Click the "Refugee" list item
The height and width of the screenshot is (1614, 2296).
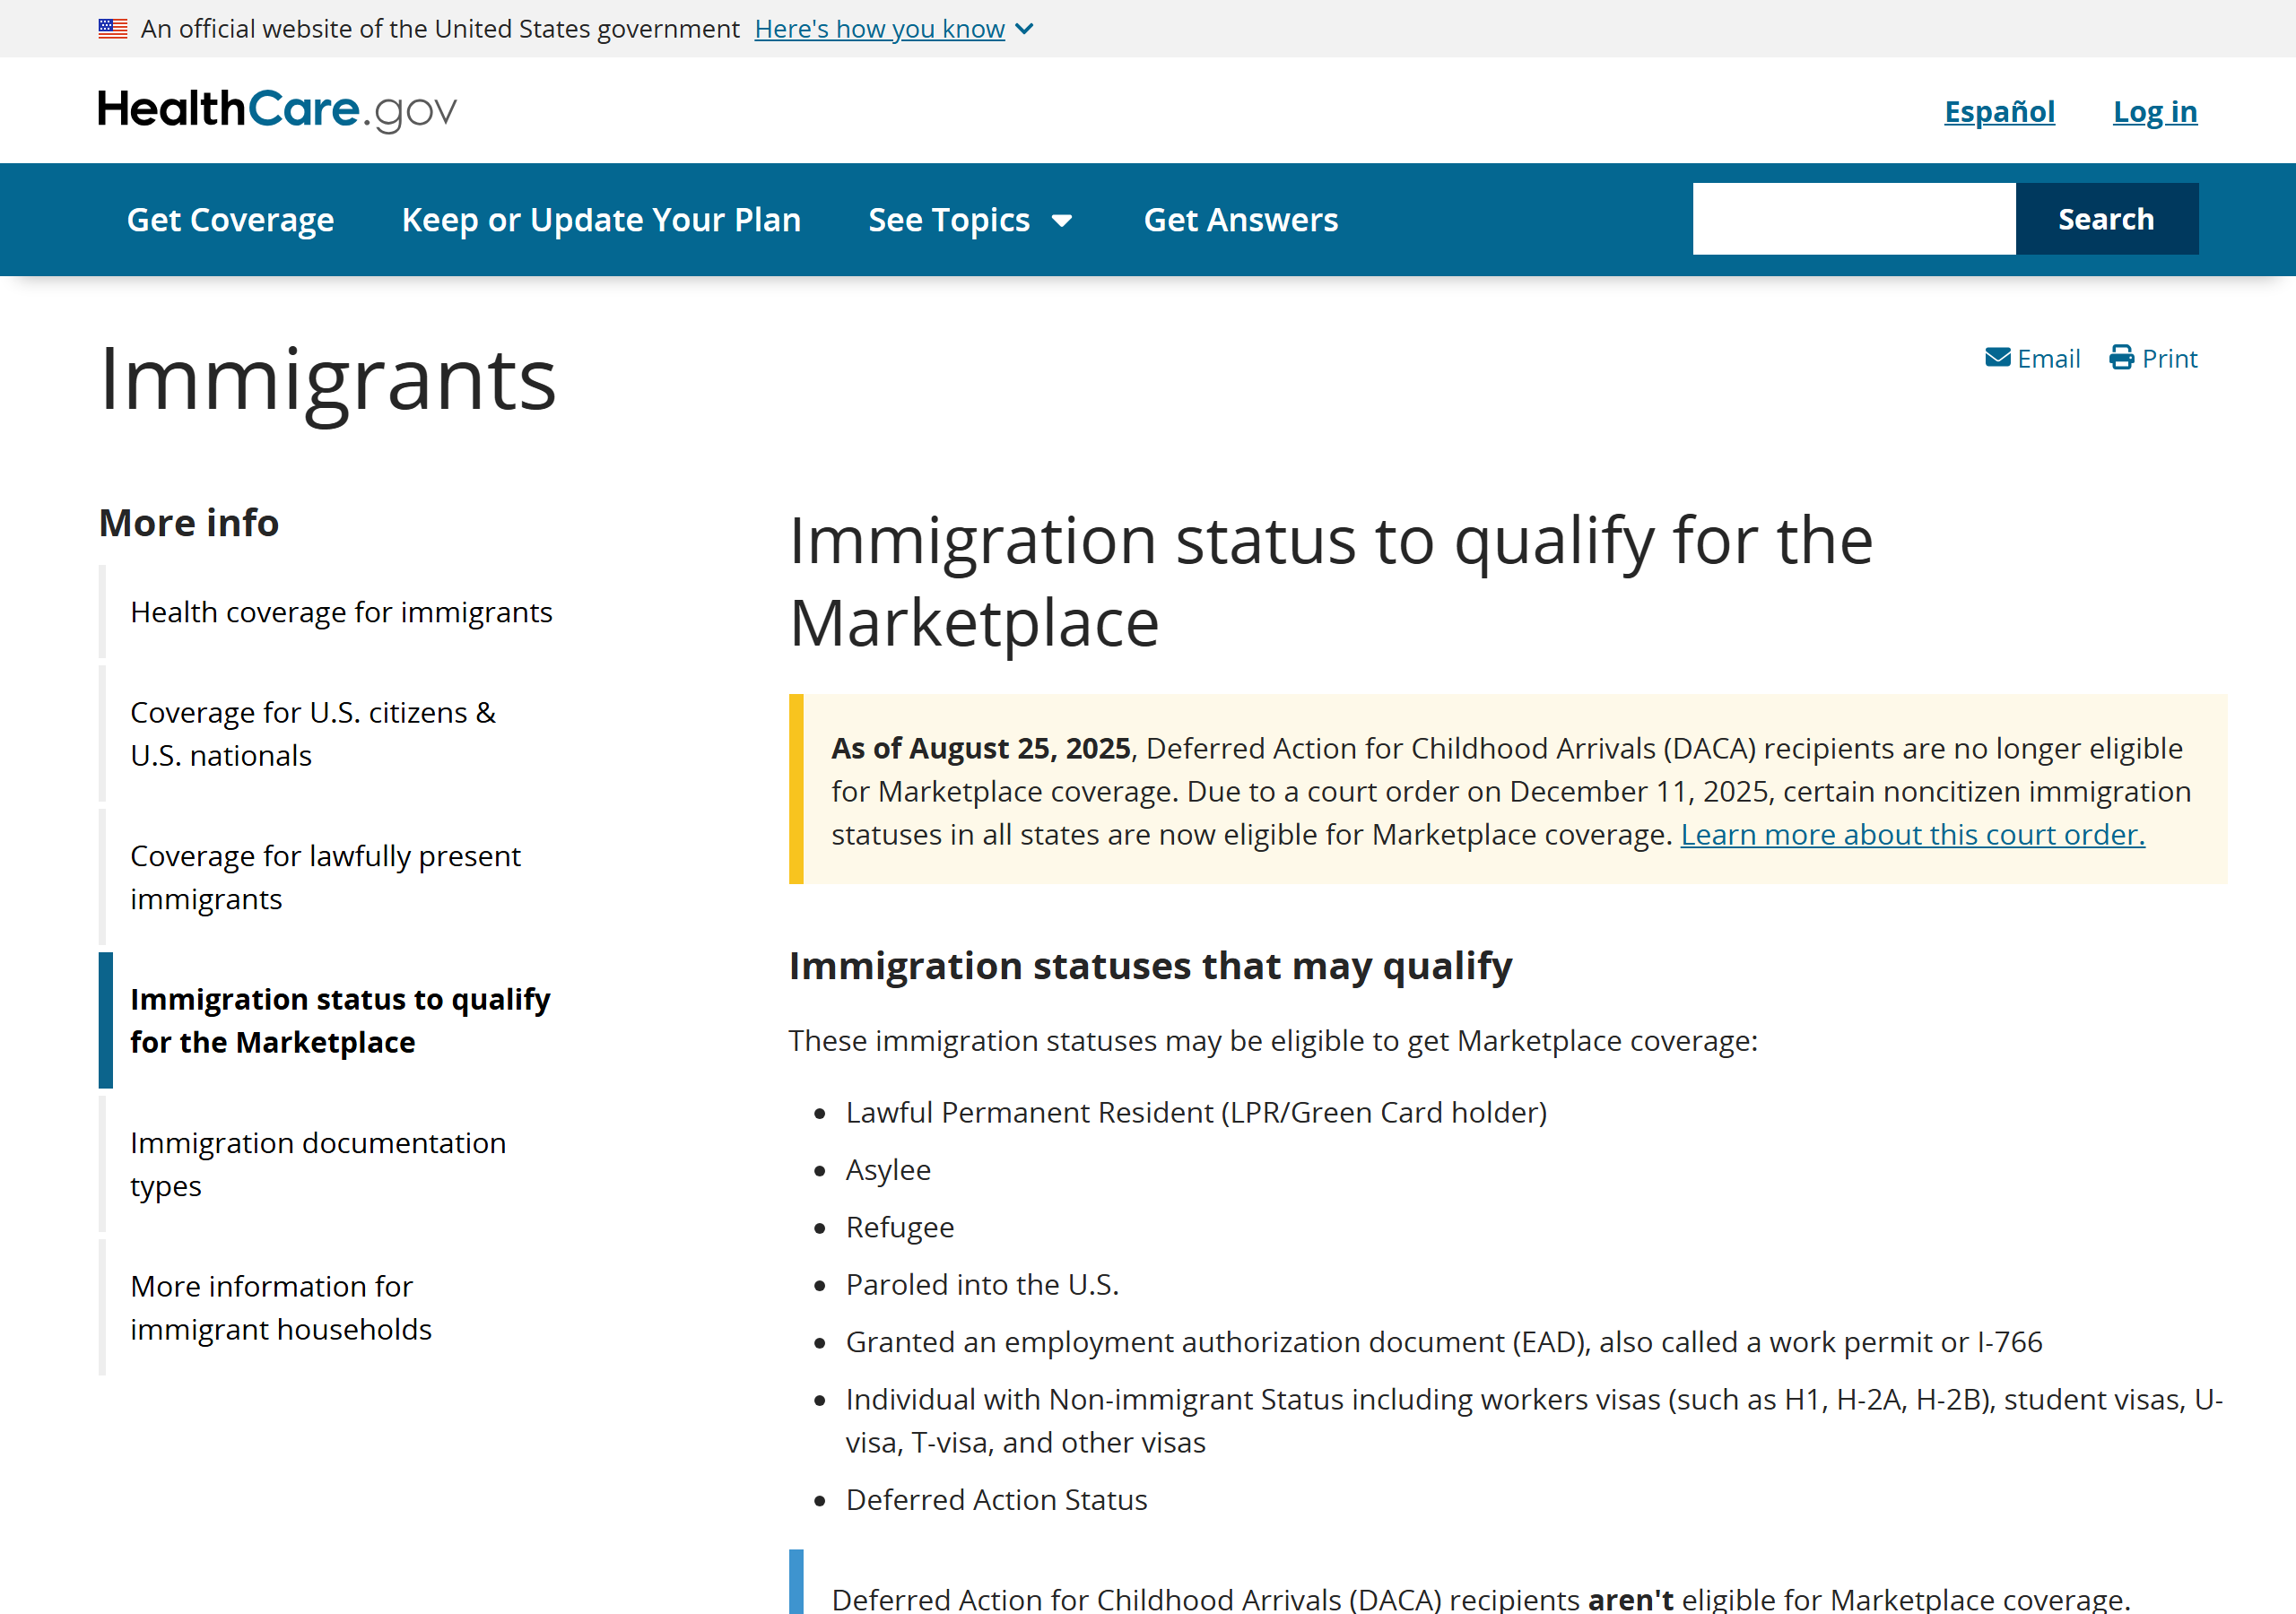(900, 1227)
